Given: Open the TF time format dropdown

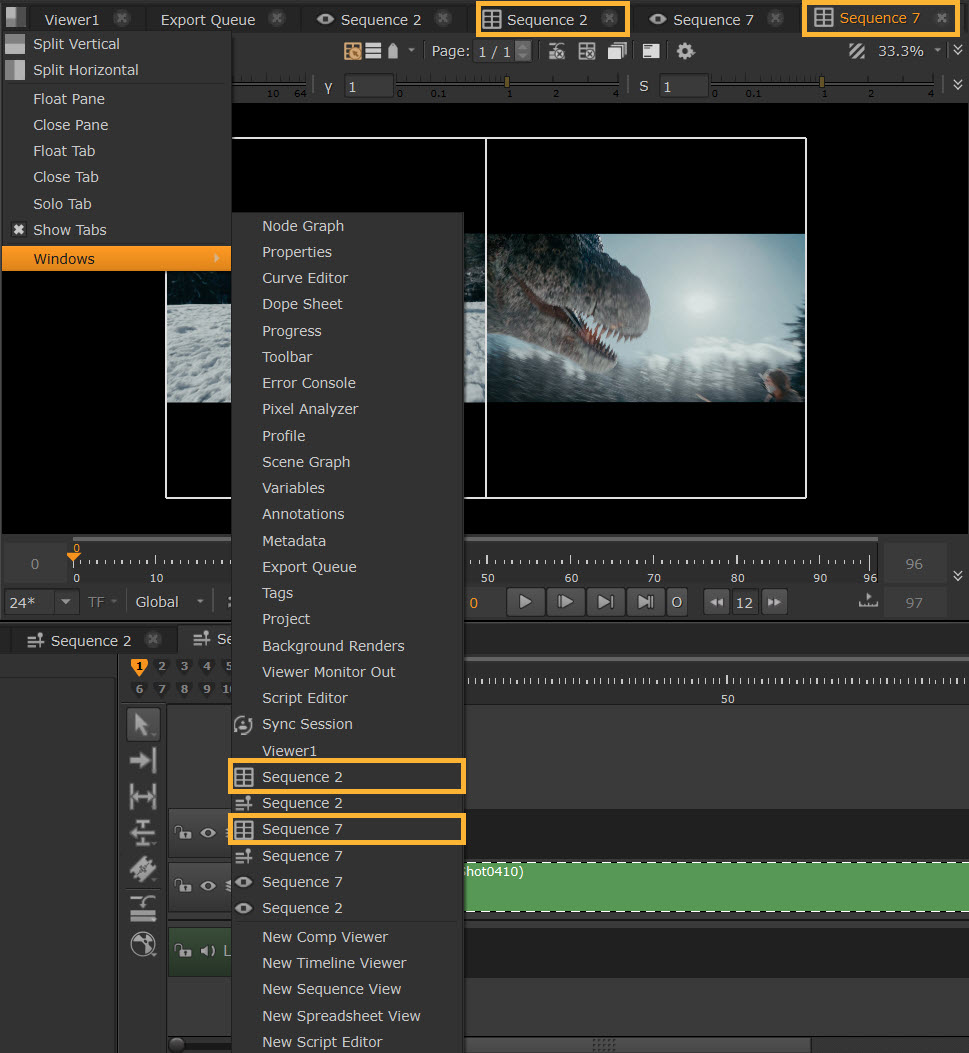Looking at the screenshot, I should [x=102, y=602].
